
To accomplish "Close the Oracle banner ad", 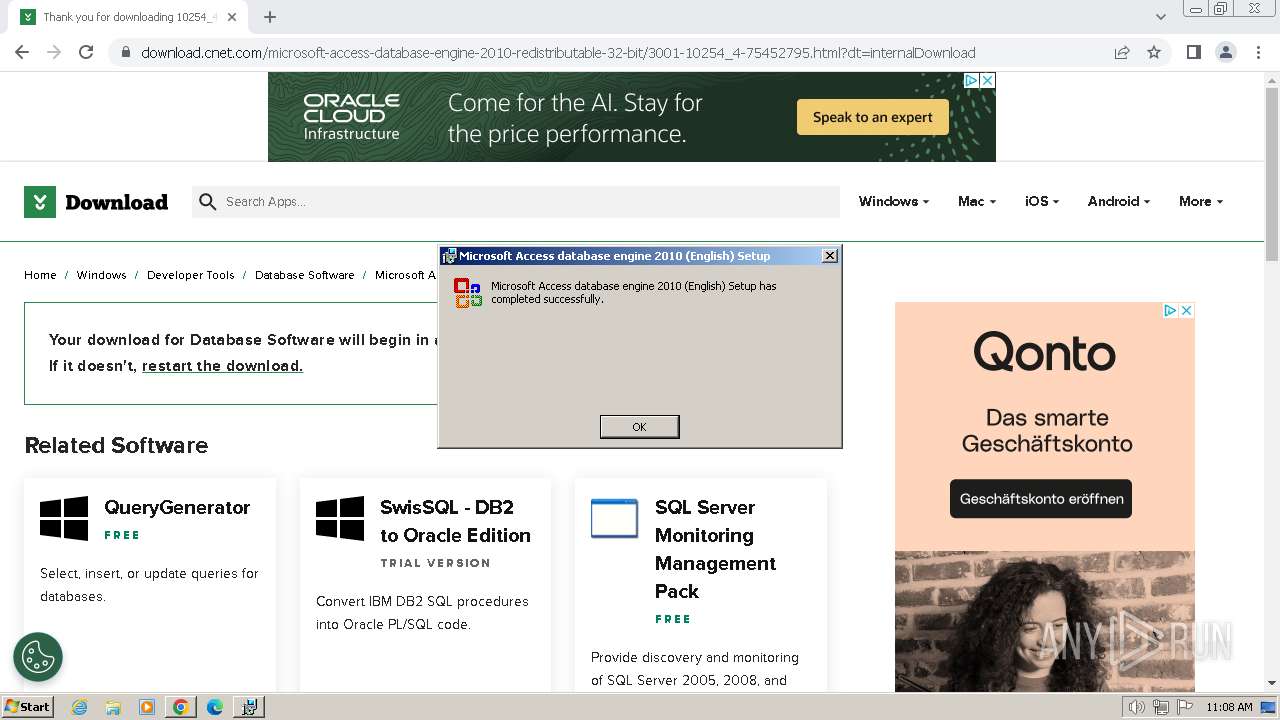I will (x=987, y=80).
